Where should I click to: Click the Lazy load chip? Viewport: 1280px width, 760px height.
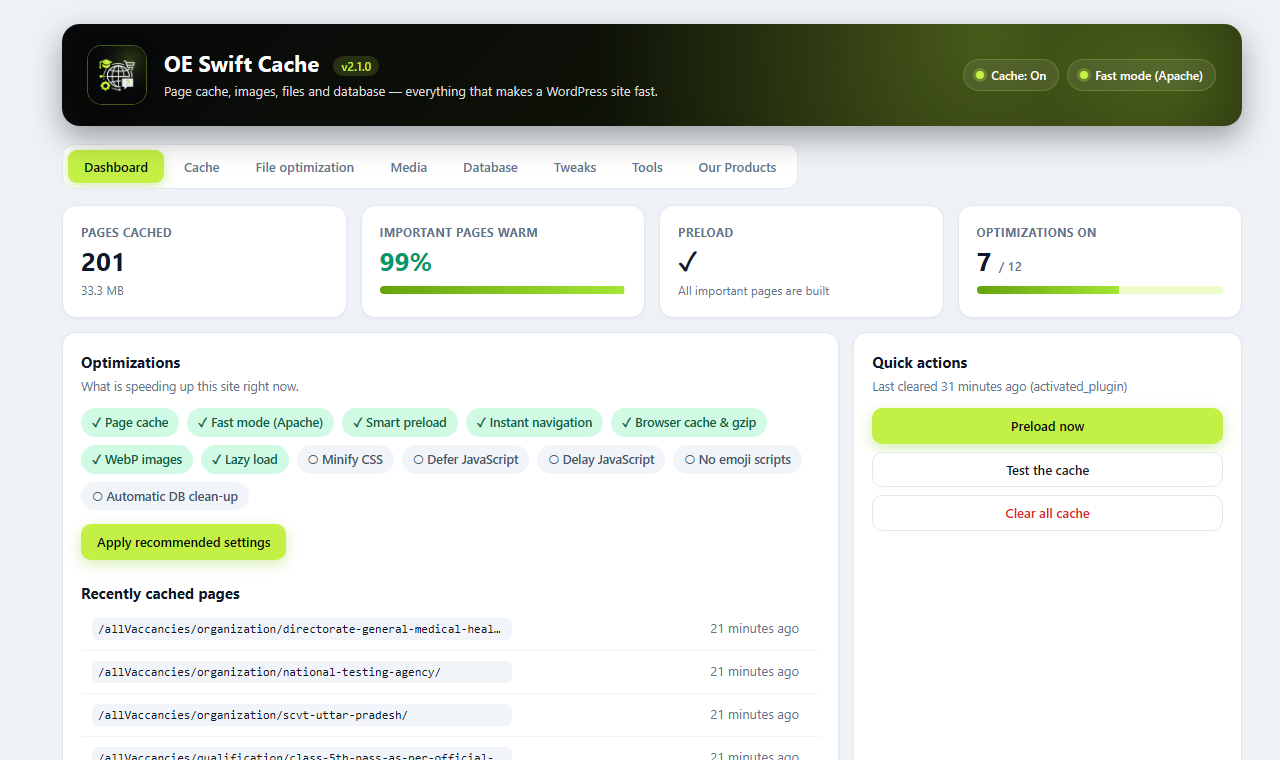click(245, 459)
